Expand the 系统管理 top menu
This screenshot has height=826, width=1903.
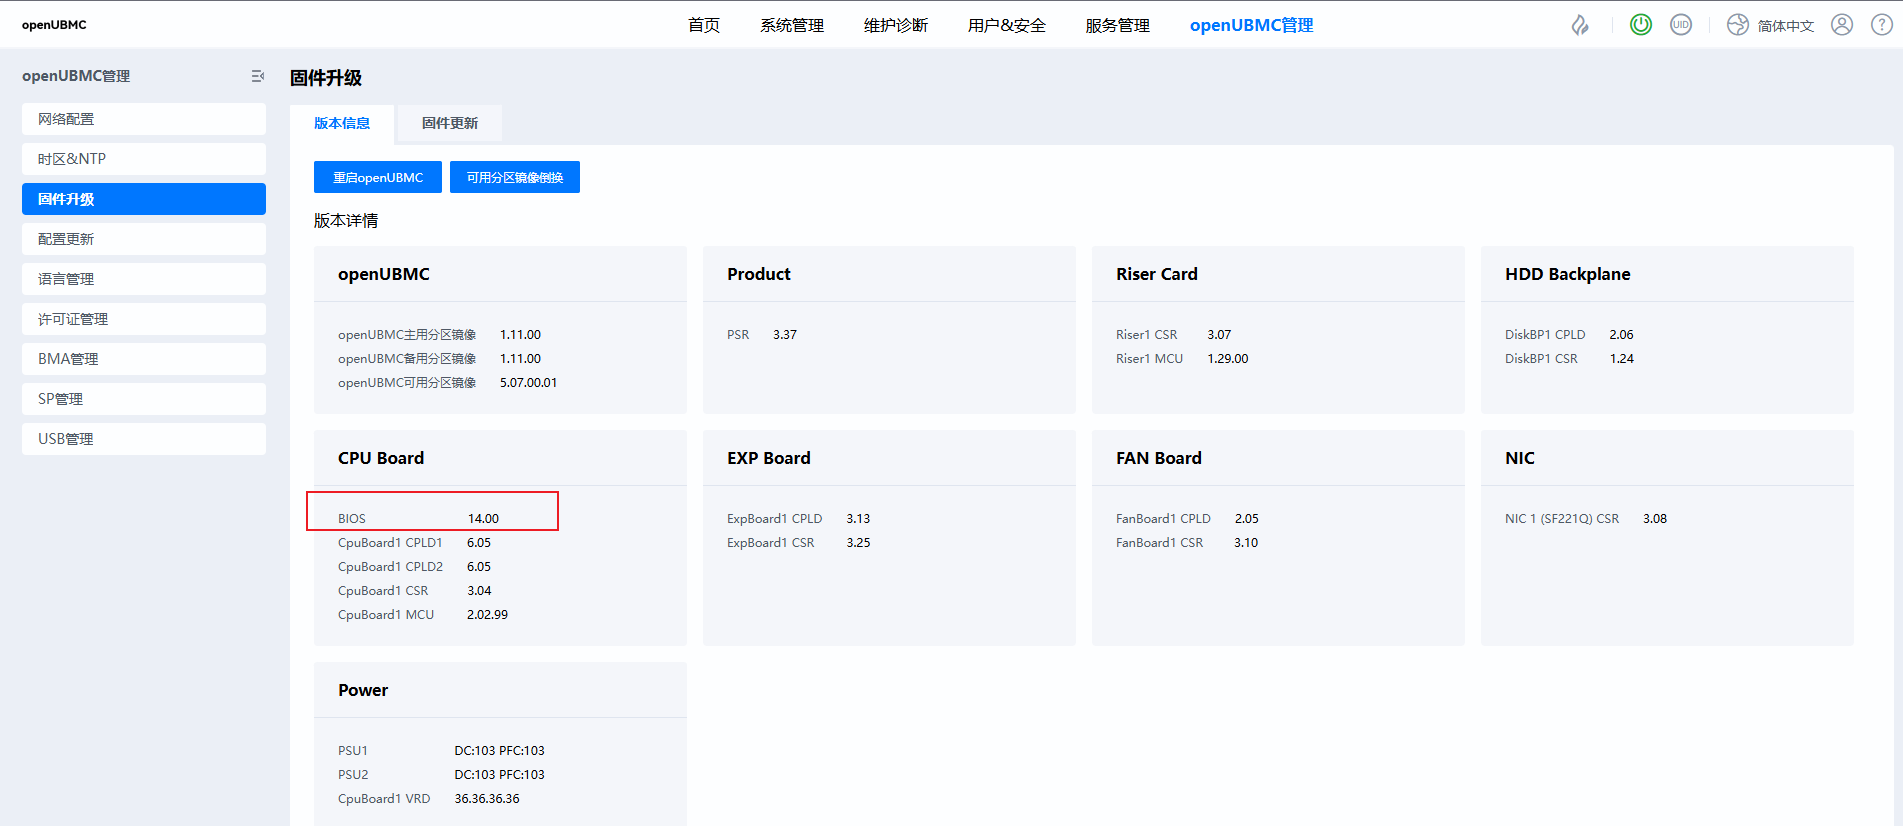pyautogui.click(x=791, y=25)
